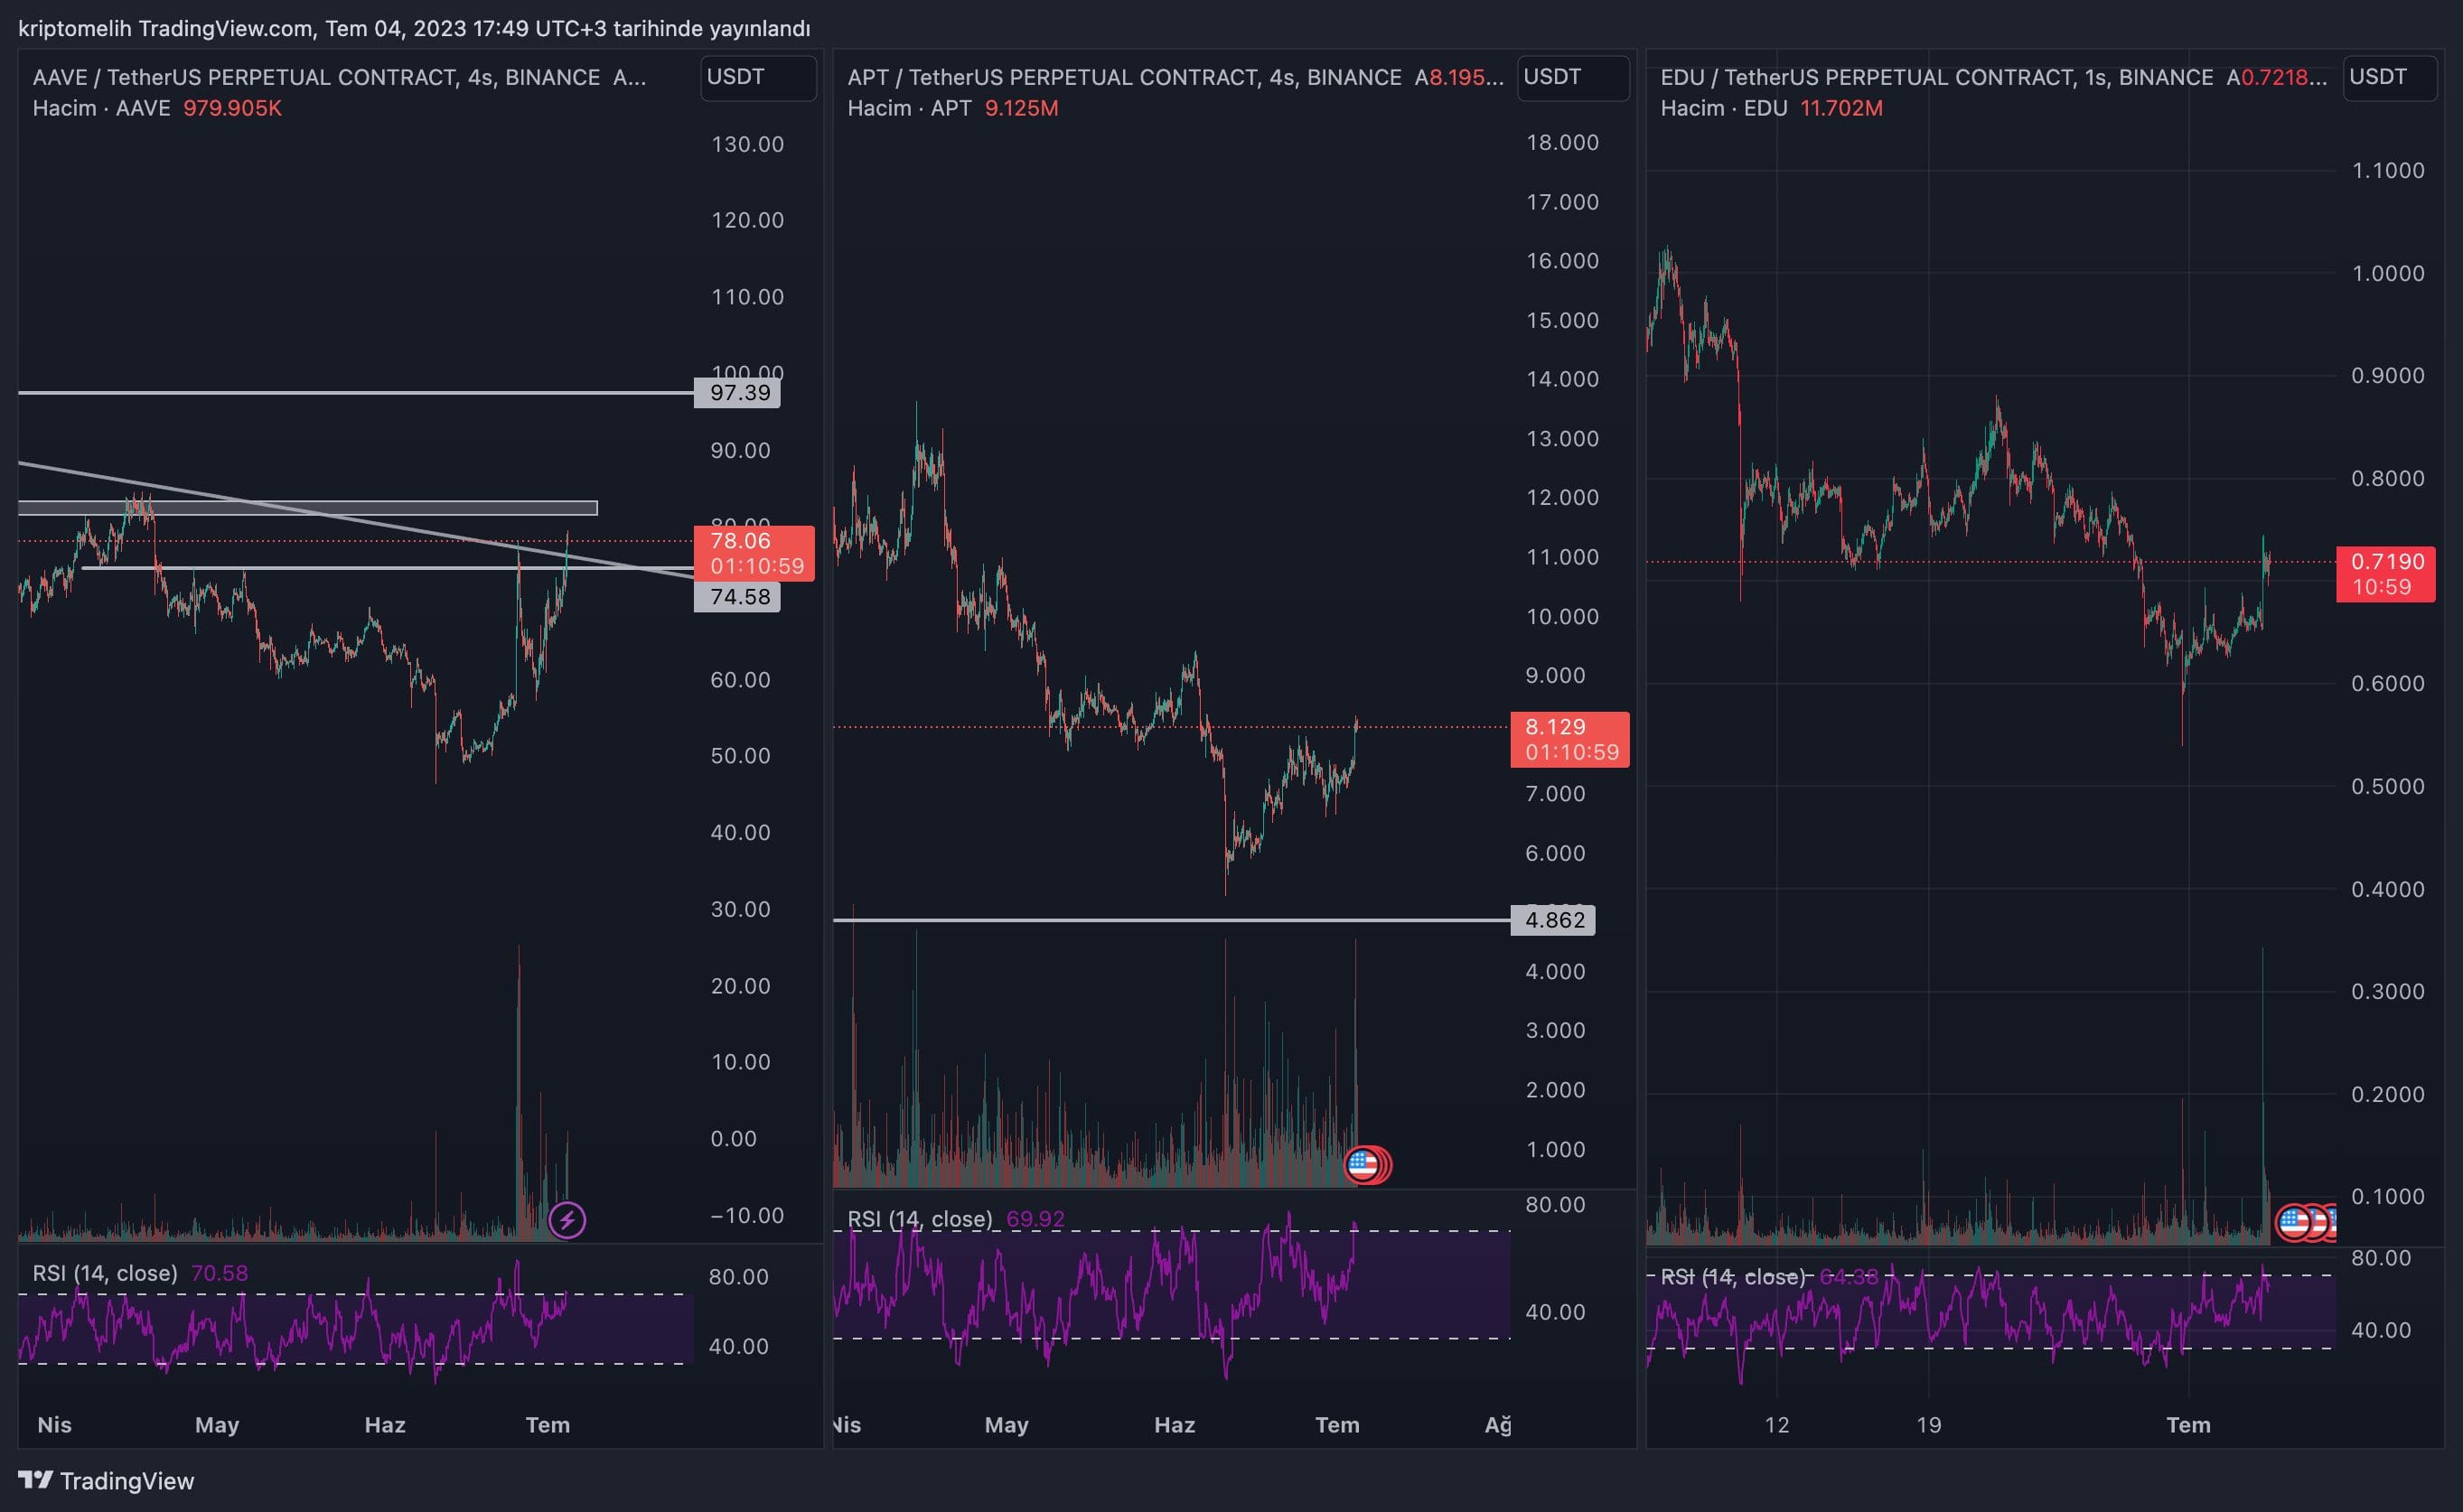Open the USDT currency dropdown on APT chart
Image resolution: width=2463 pixels, height=1512 pixels.
1573,77
